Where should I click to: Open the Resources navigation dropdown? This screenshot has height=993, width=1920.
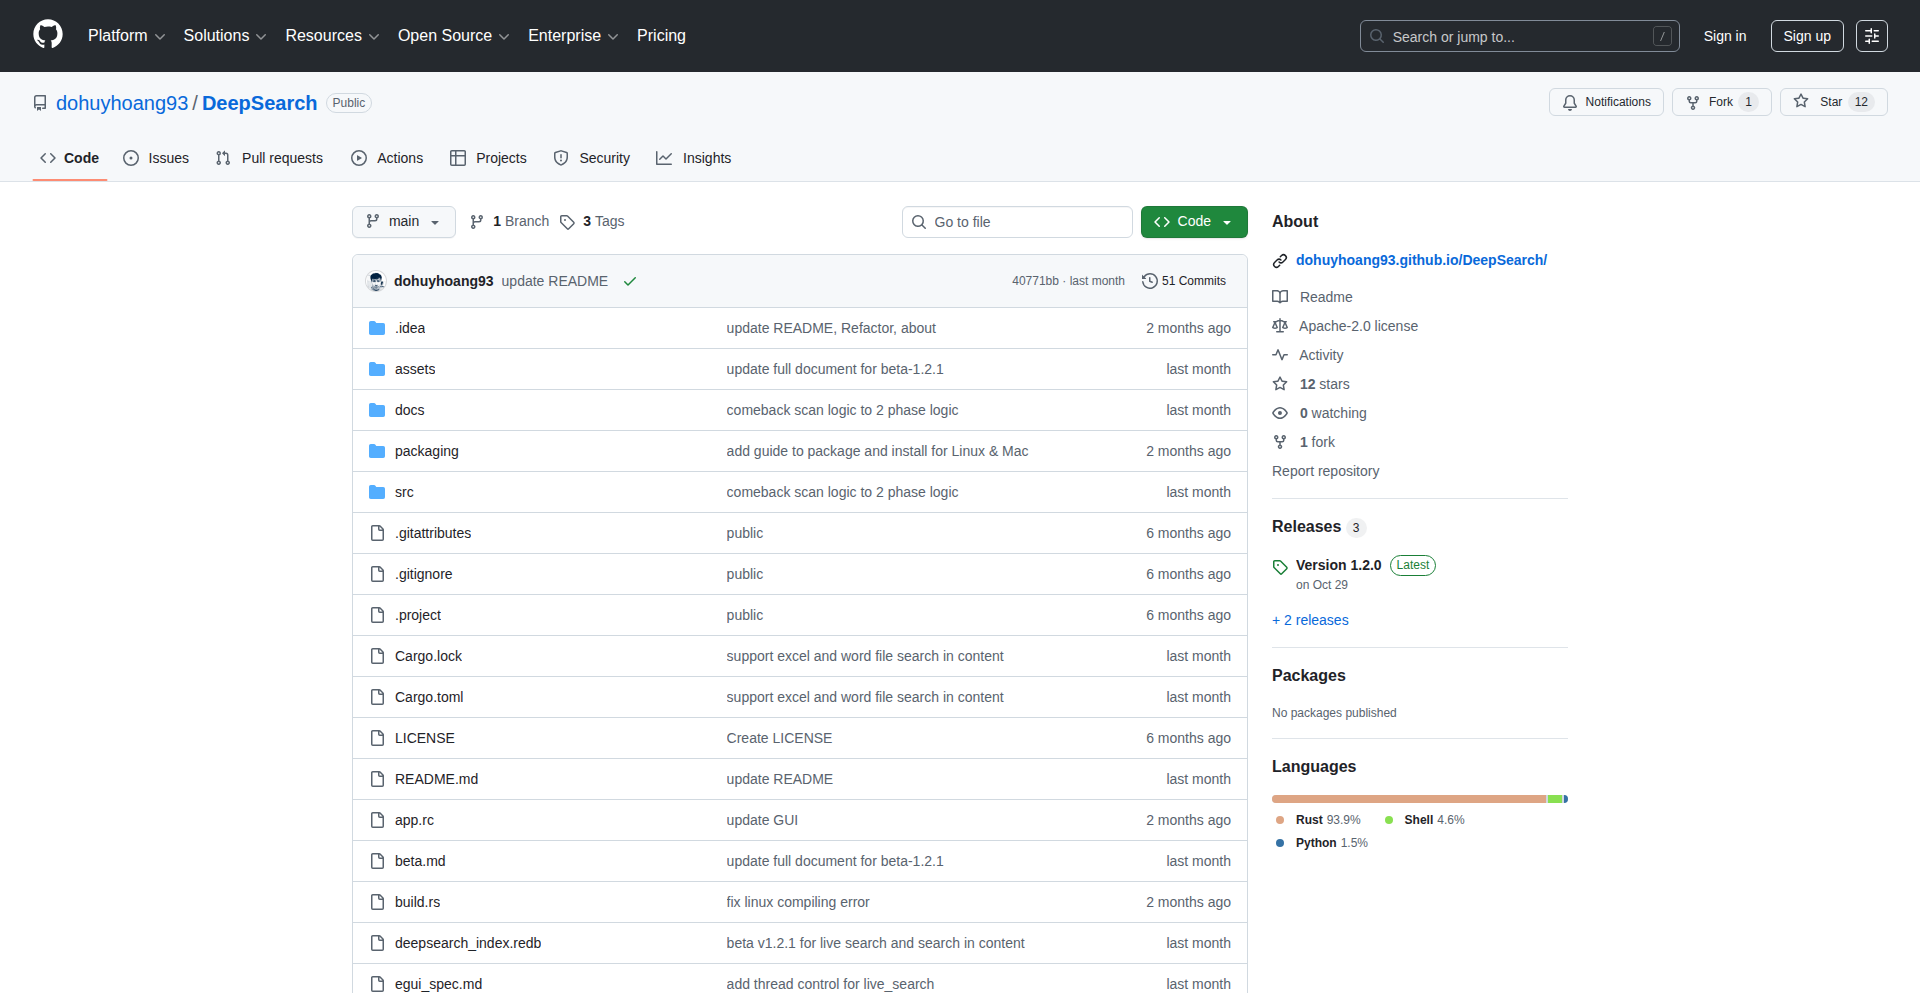[331, 35]
